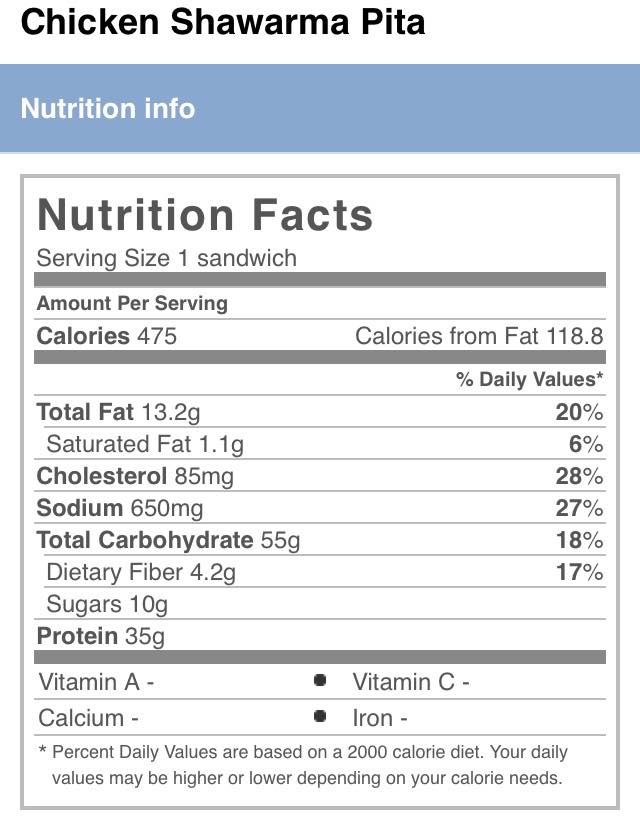The image size is (640, 823).
Task: Select the Cholesterol 85mg row
Action: (320, 476)
